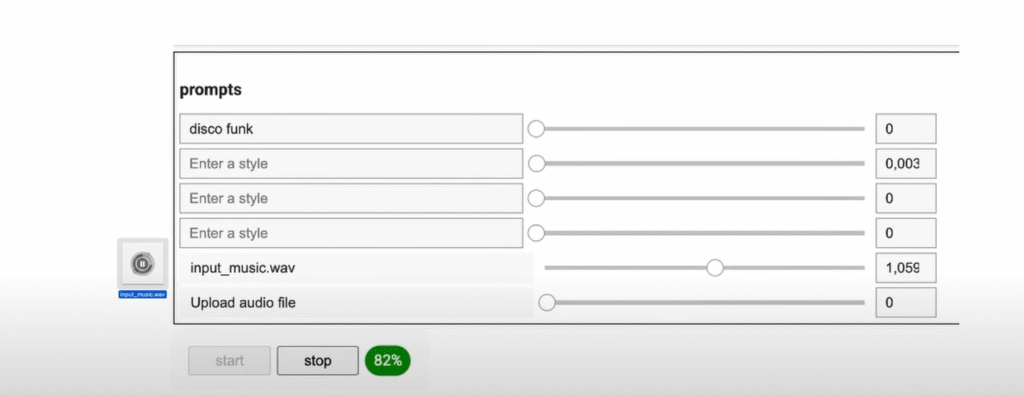The width and height of the screenshot is (1024, 395).
Task: Click the 1,059 weight value box
Action: click(x=906, y=268)
